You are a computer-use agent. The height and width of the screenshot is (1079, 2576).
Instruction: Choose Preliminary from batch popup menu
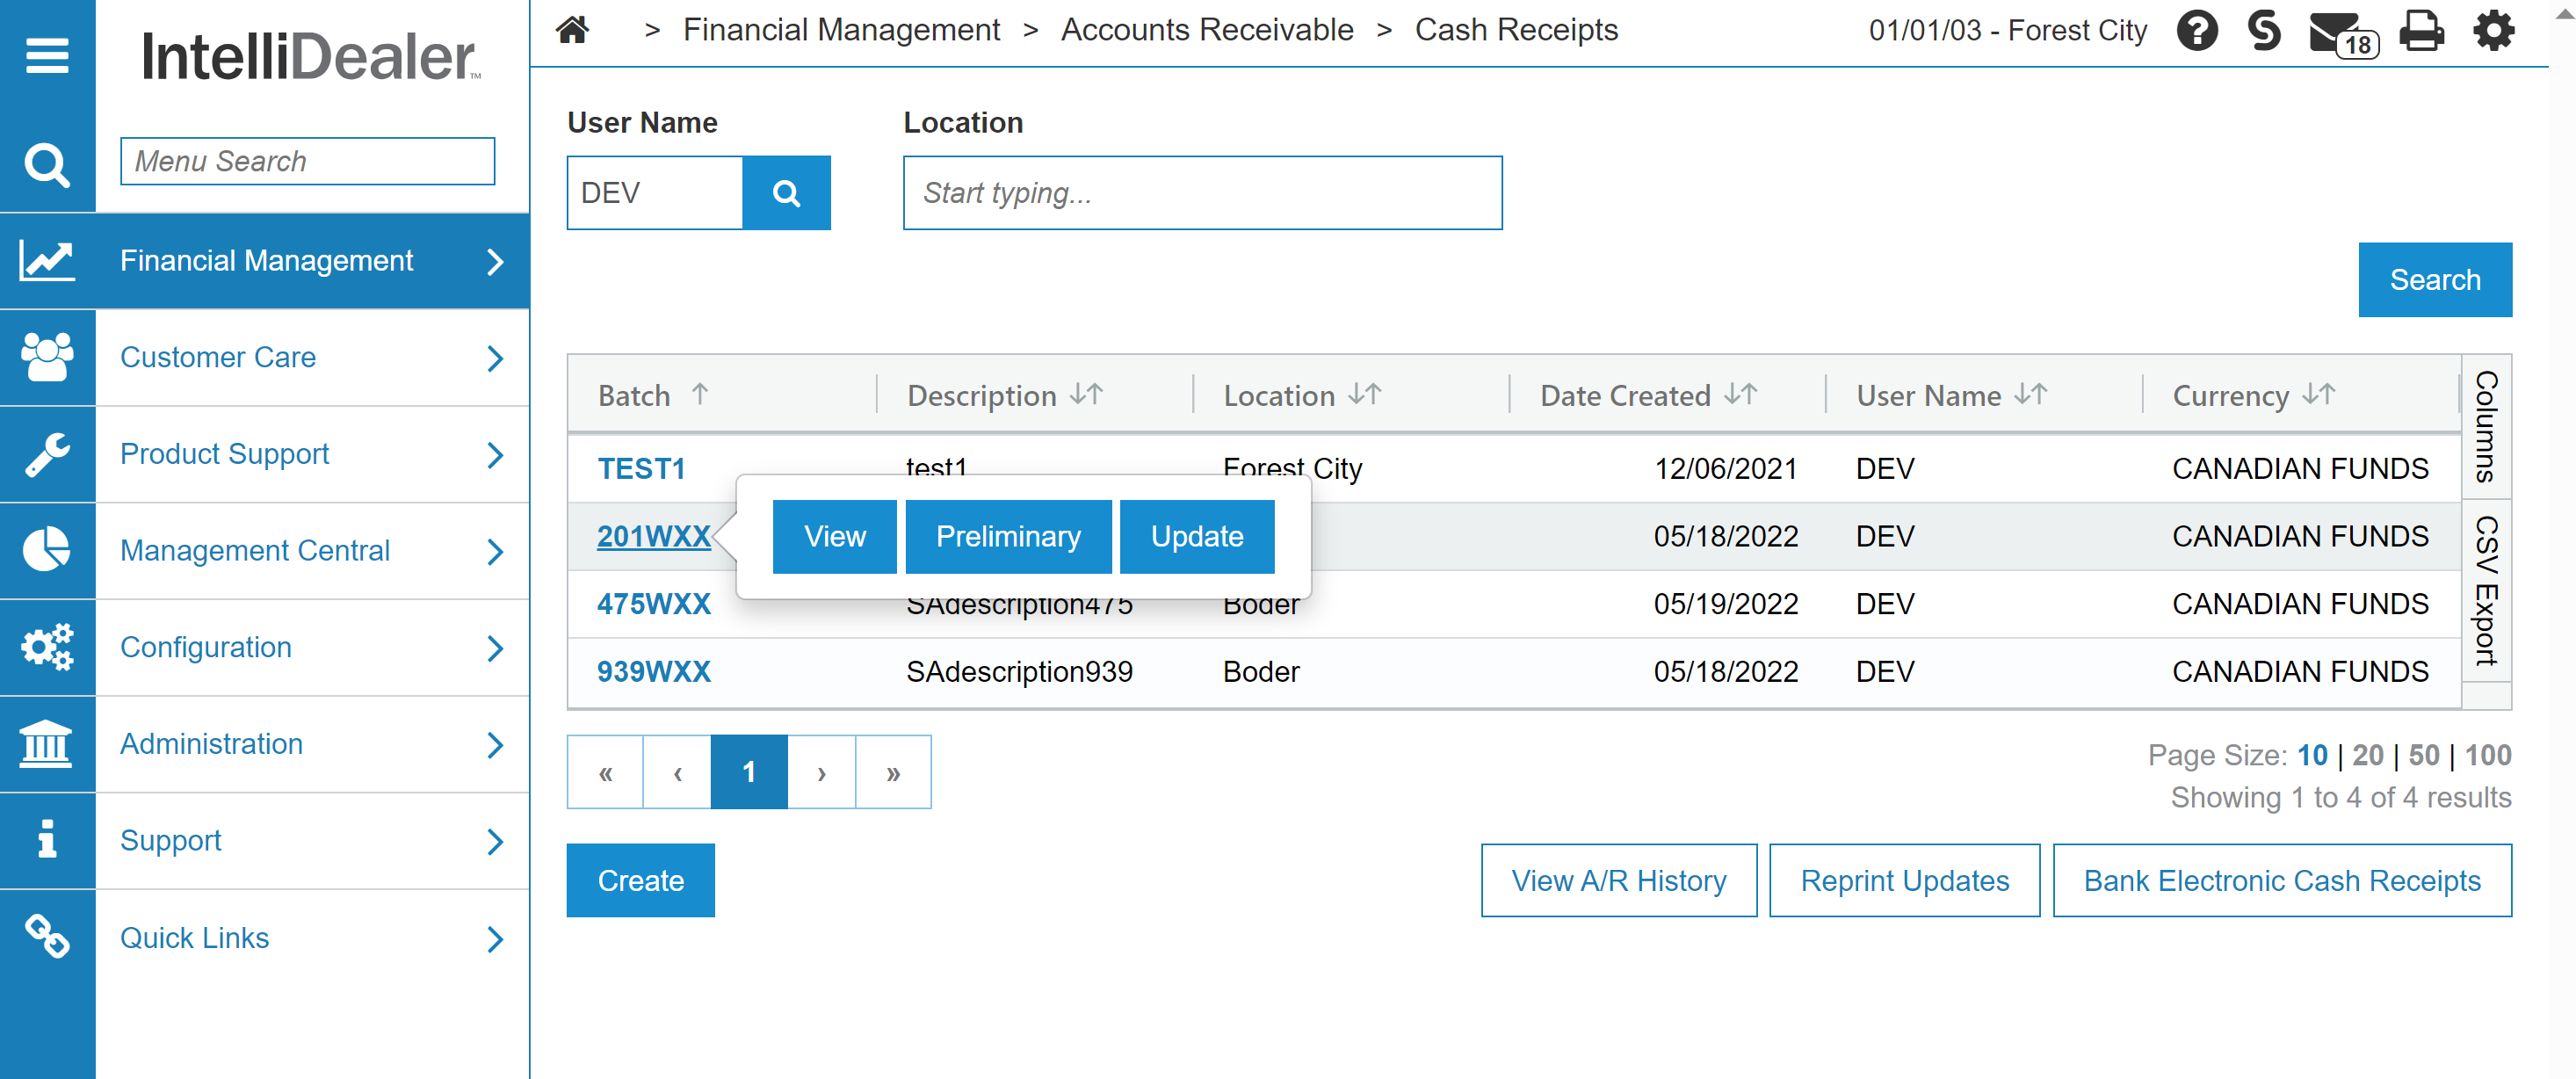point(1007,537)
